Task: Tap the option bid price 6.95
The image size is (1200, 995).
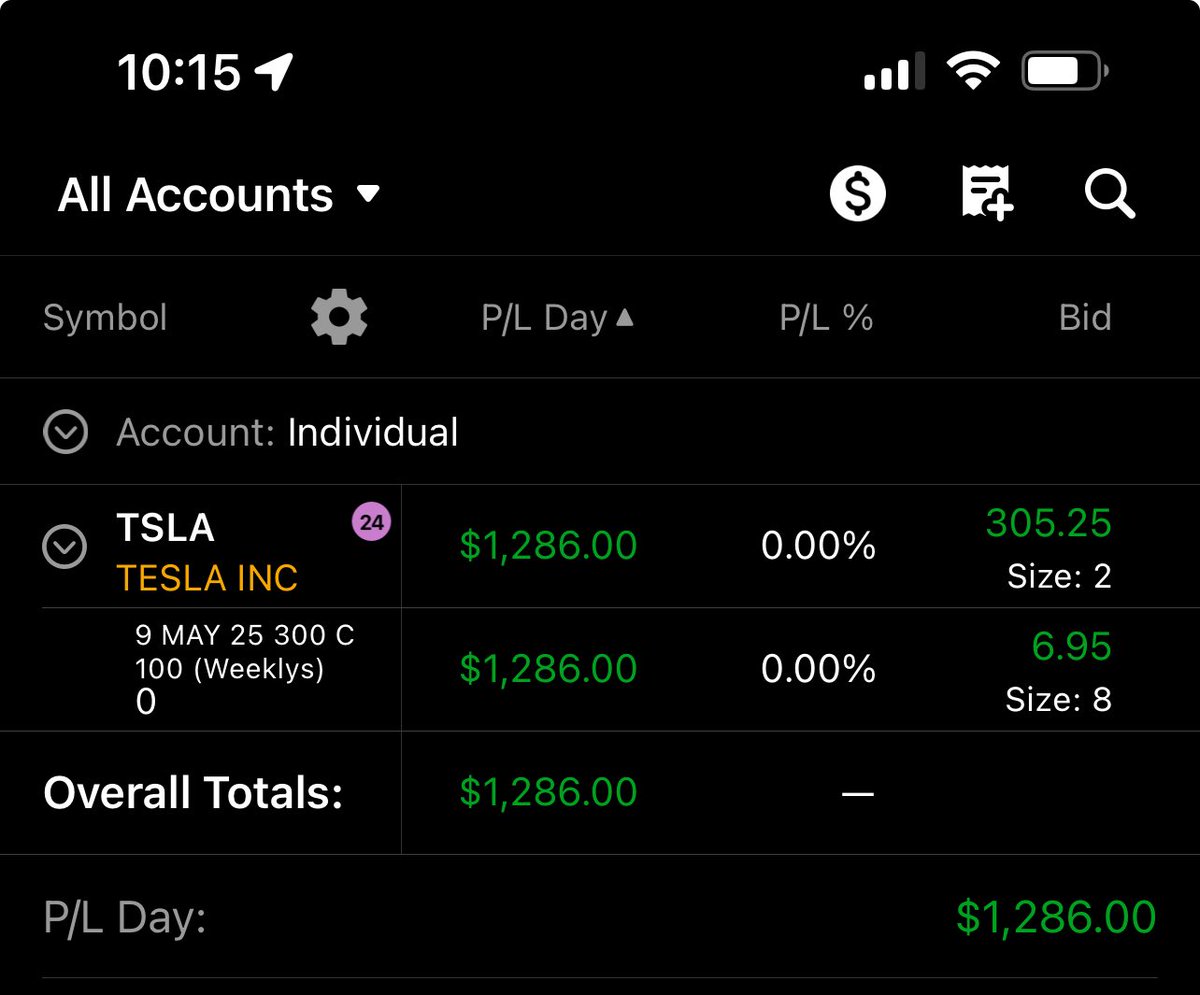Action: coord(1071,646)
